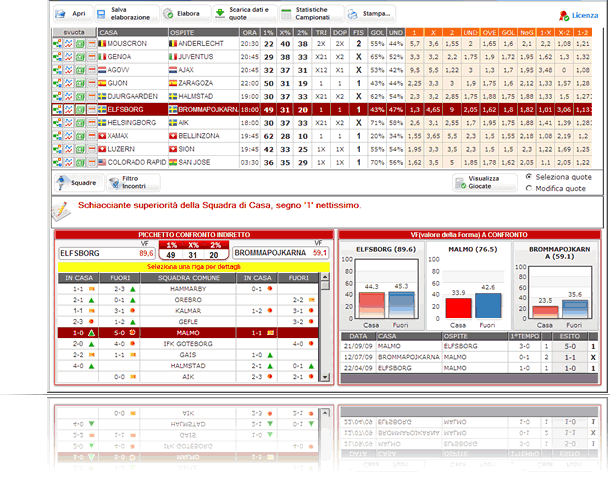Select the 1,3 home odds in ELFSBORG row

click(415, 110)
